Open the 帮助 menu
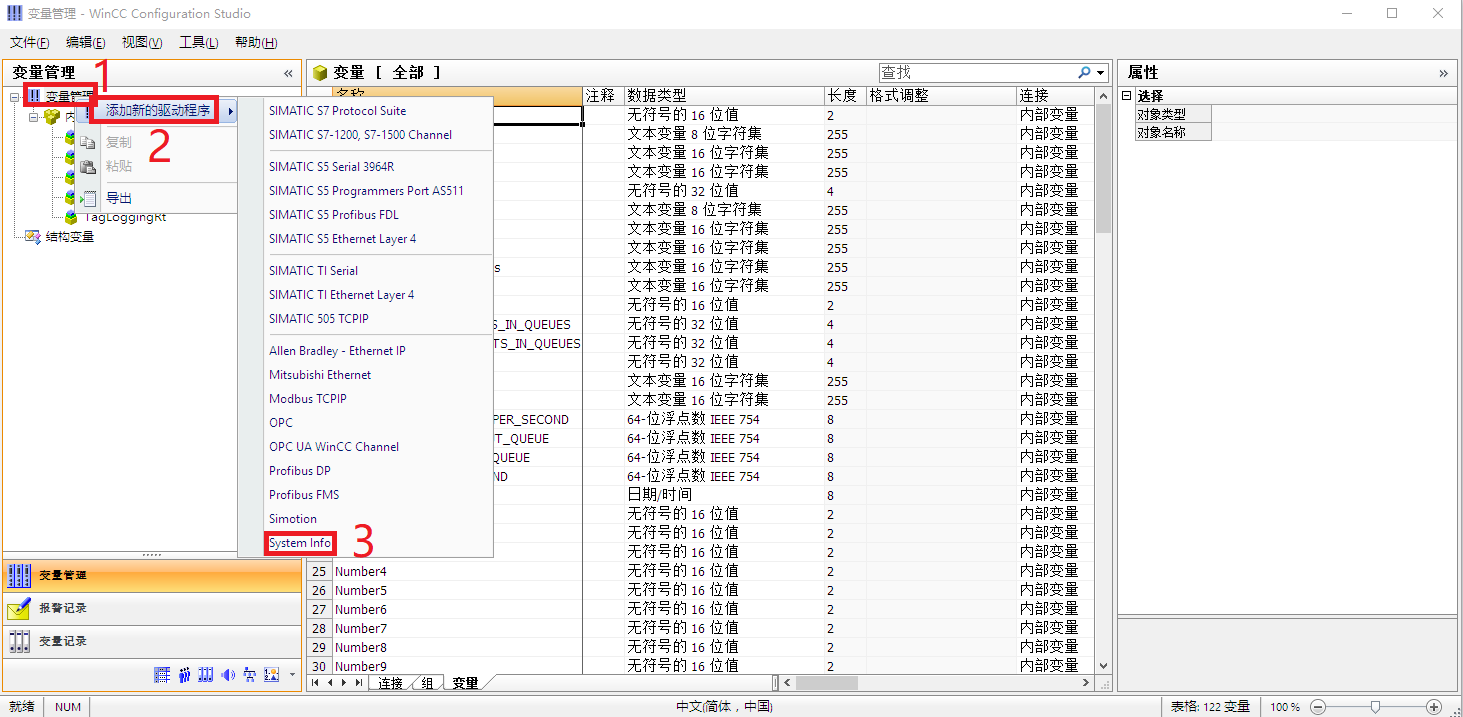 click(255, 42)
